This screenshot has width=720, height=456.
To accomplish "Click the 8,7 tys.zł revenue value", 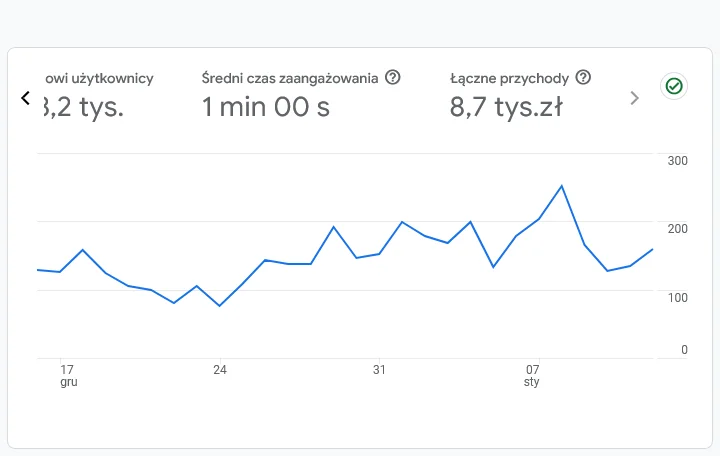I will click(x=505, y=107).
